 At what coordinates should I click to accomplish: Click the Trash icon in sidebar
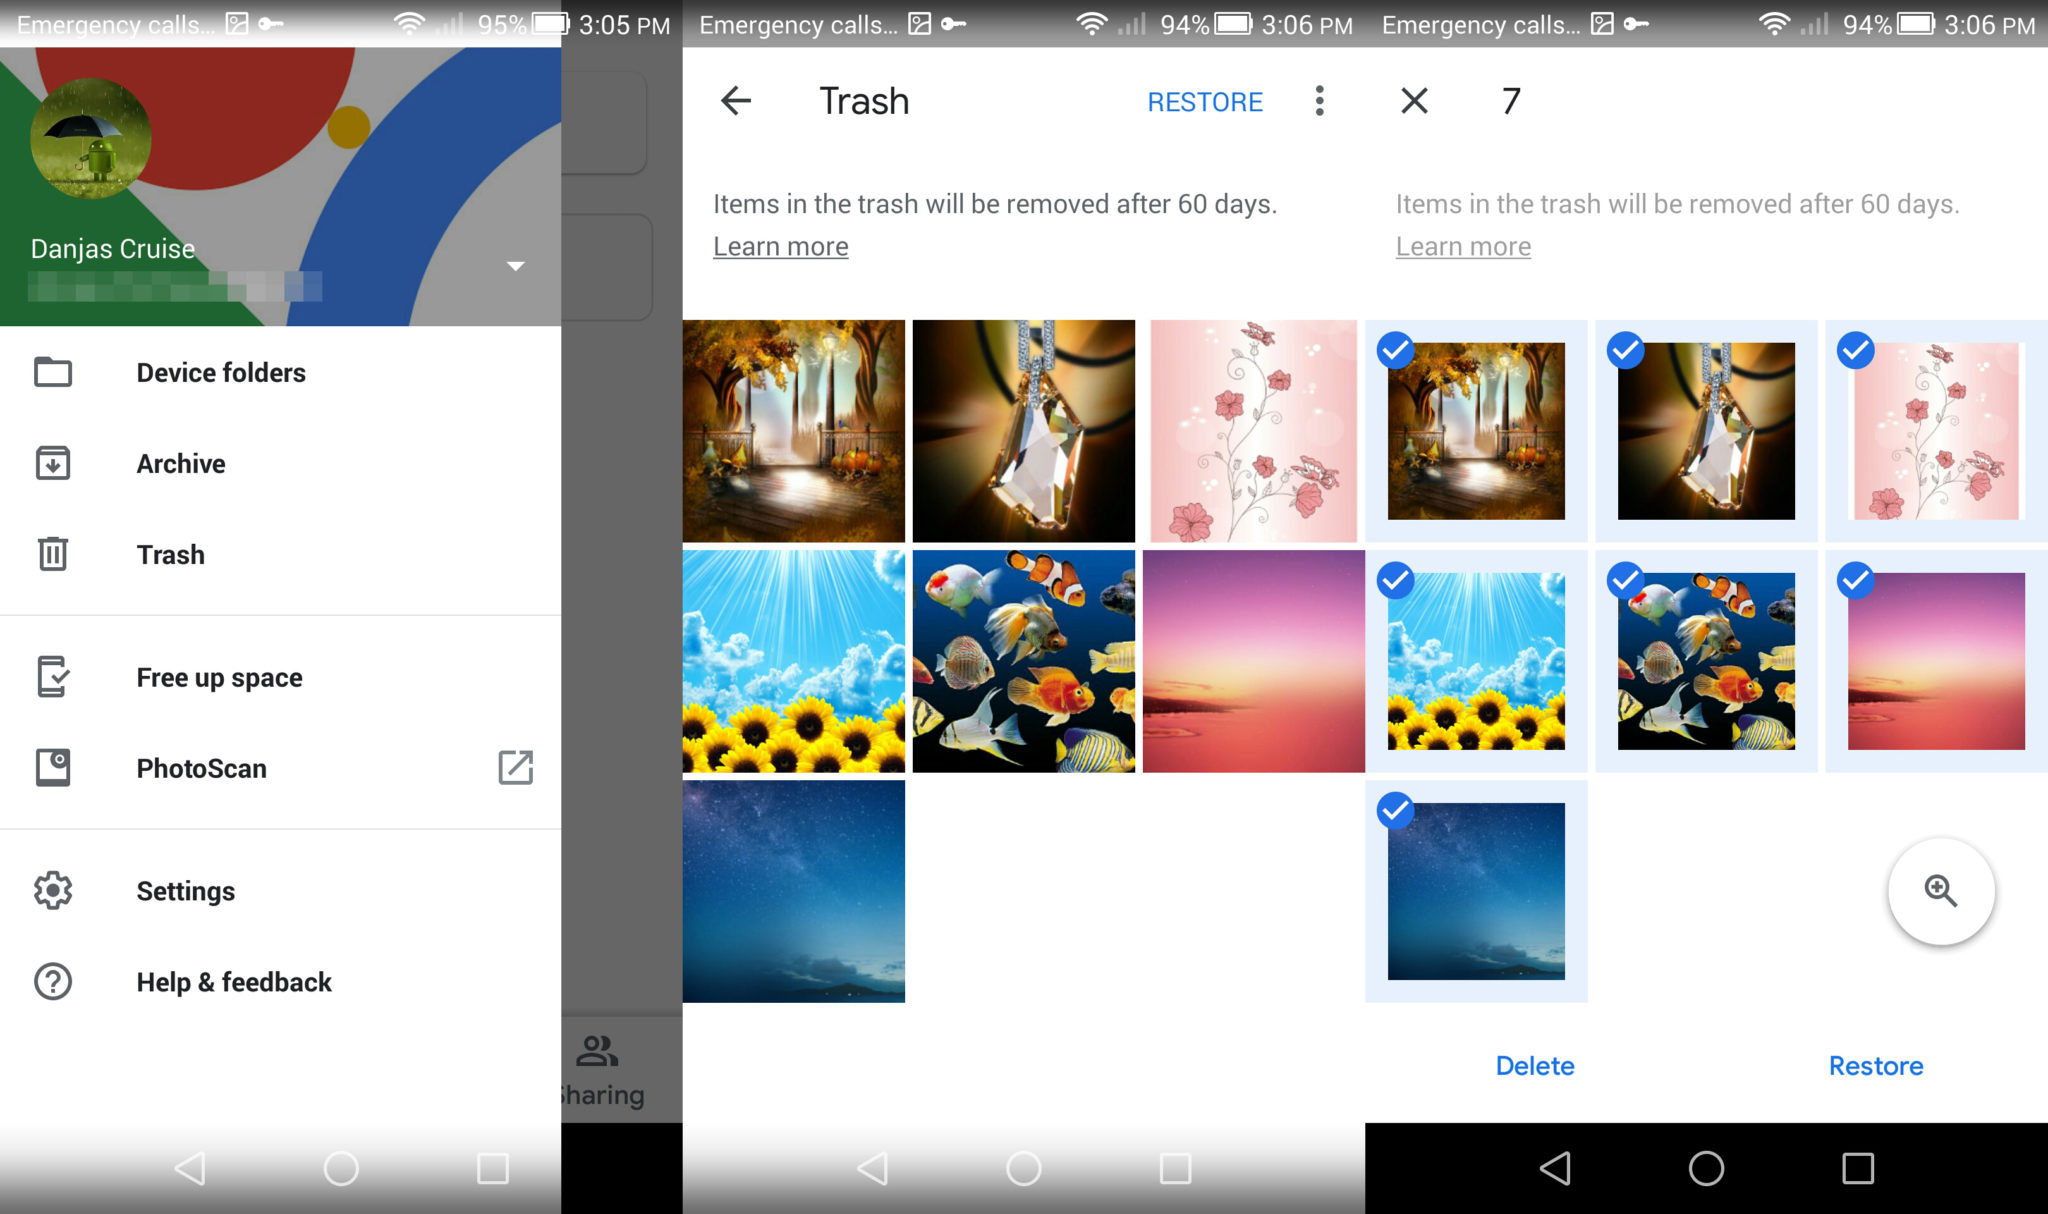[52, 554]
